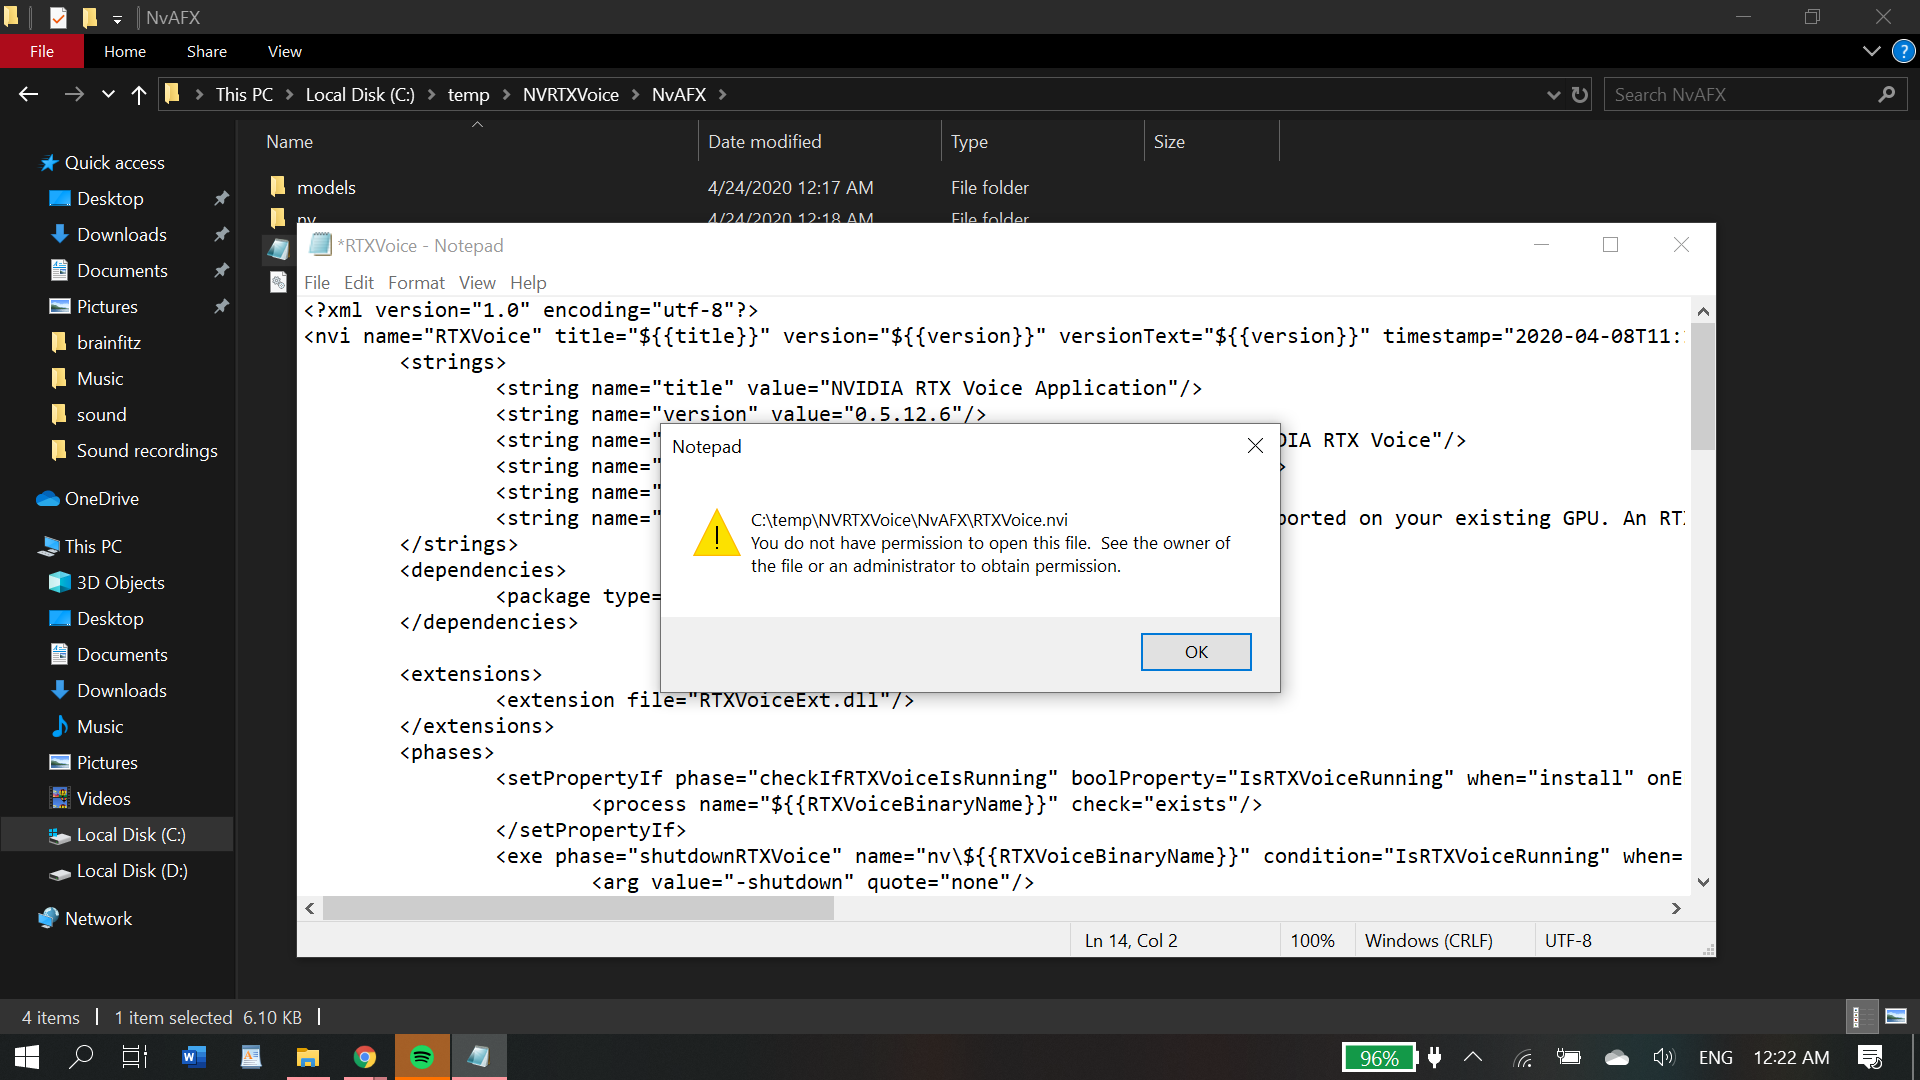Open pinned Downloads under Quick access
1920x1080 pixels.
121,234
